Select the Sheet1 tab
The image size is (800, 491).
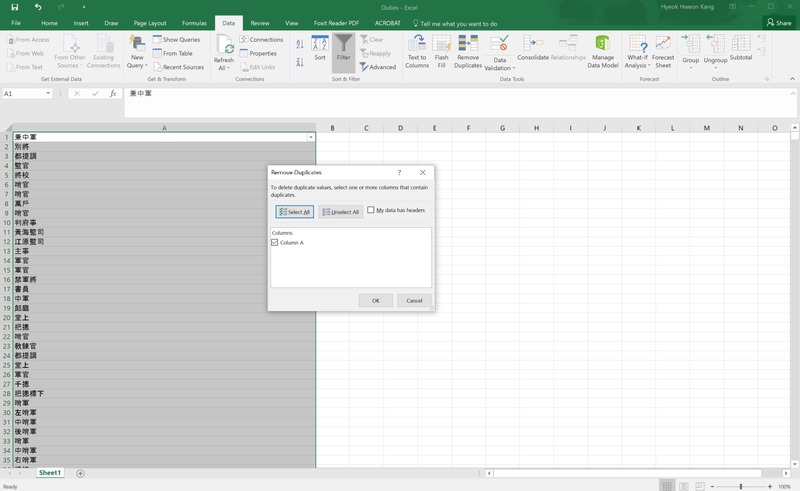tap(49, 473)
